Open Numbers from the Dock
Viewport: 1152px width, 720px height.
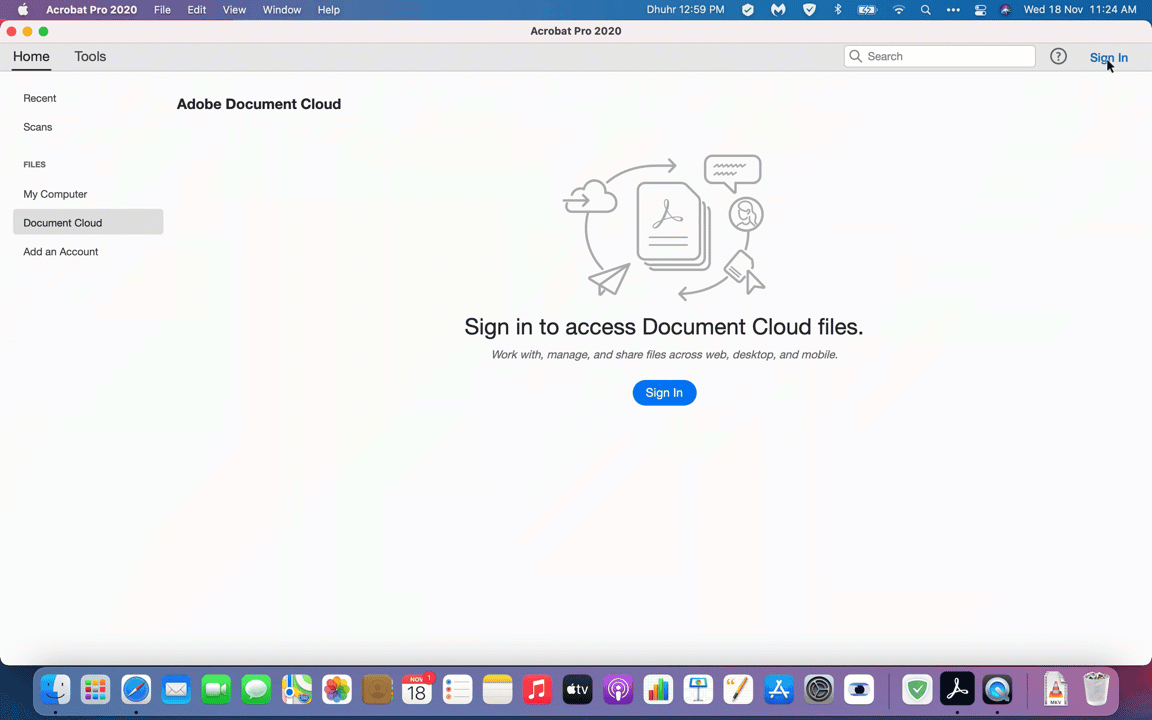click(658, 690)
